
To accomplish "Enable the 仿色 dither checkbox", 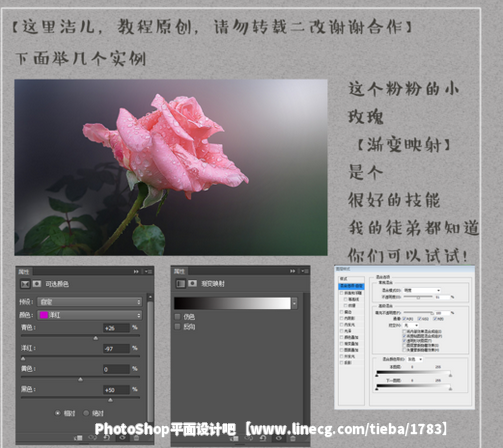I will 177,316.
